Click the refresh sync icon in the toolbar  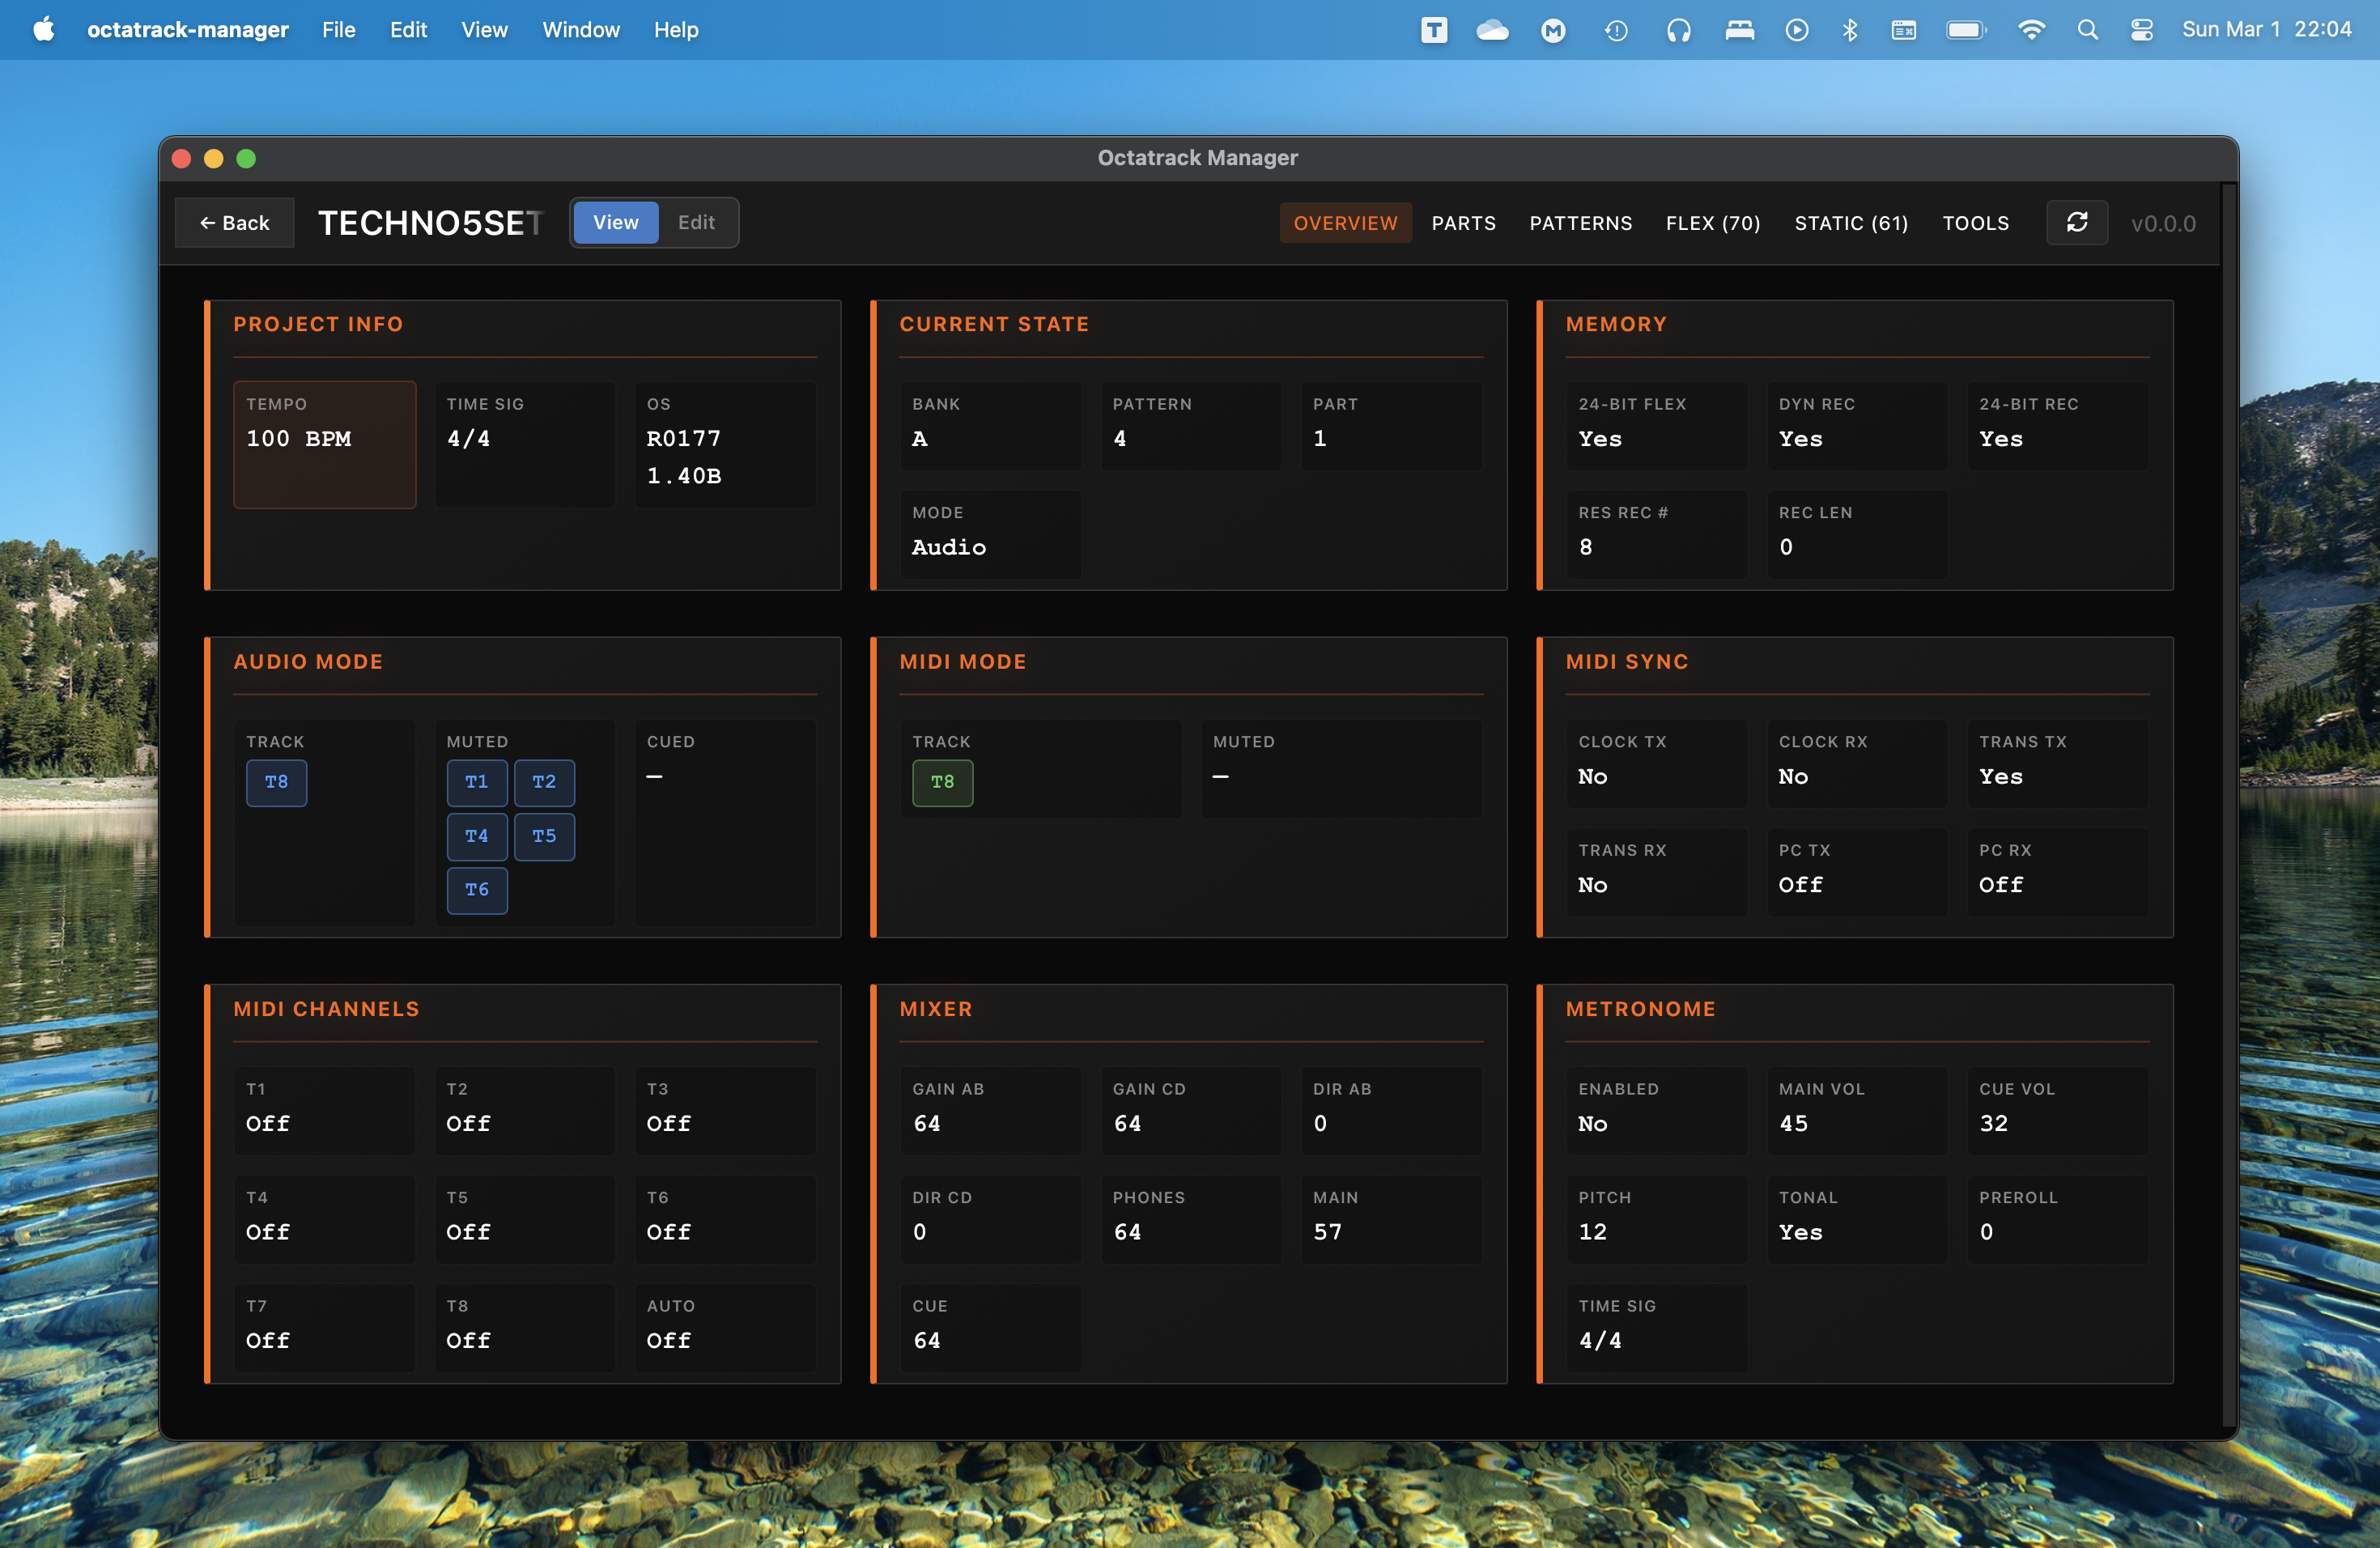[2078, 222]
